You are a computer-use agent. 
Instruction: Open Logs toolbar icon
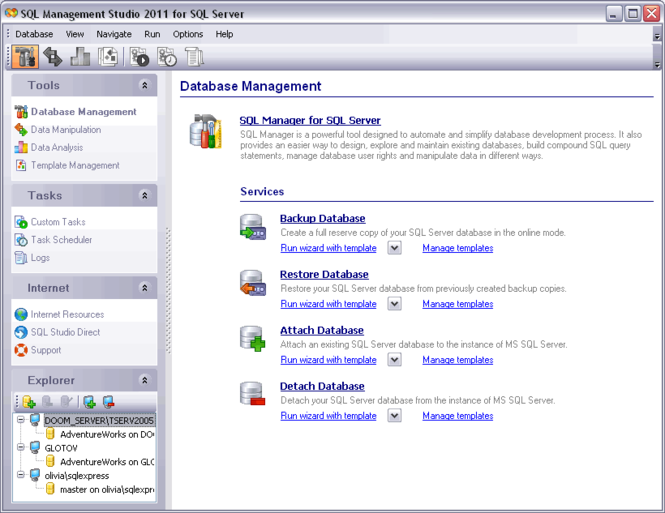194,57
